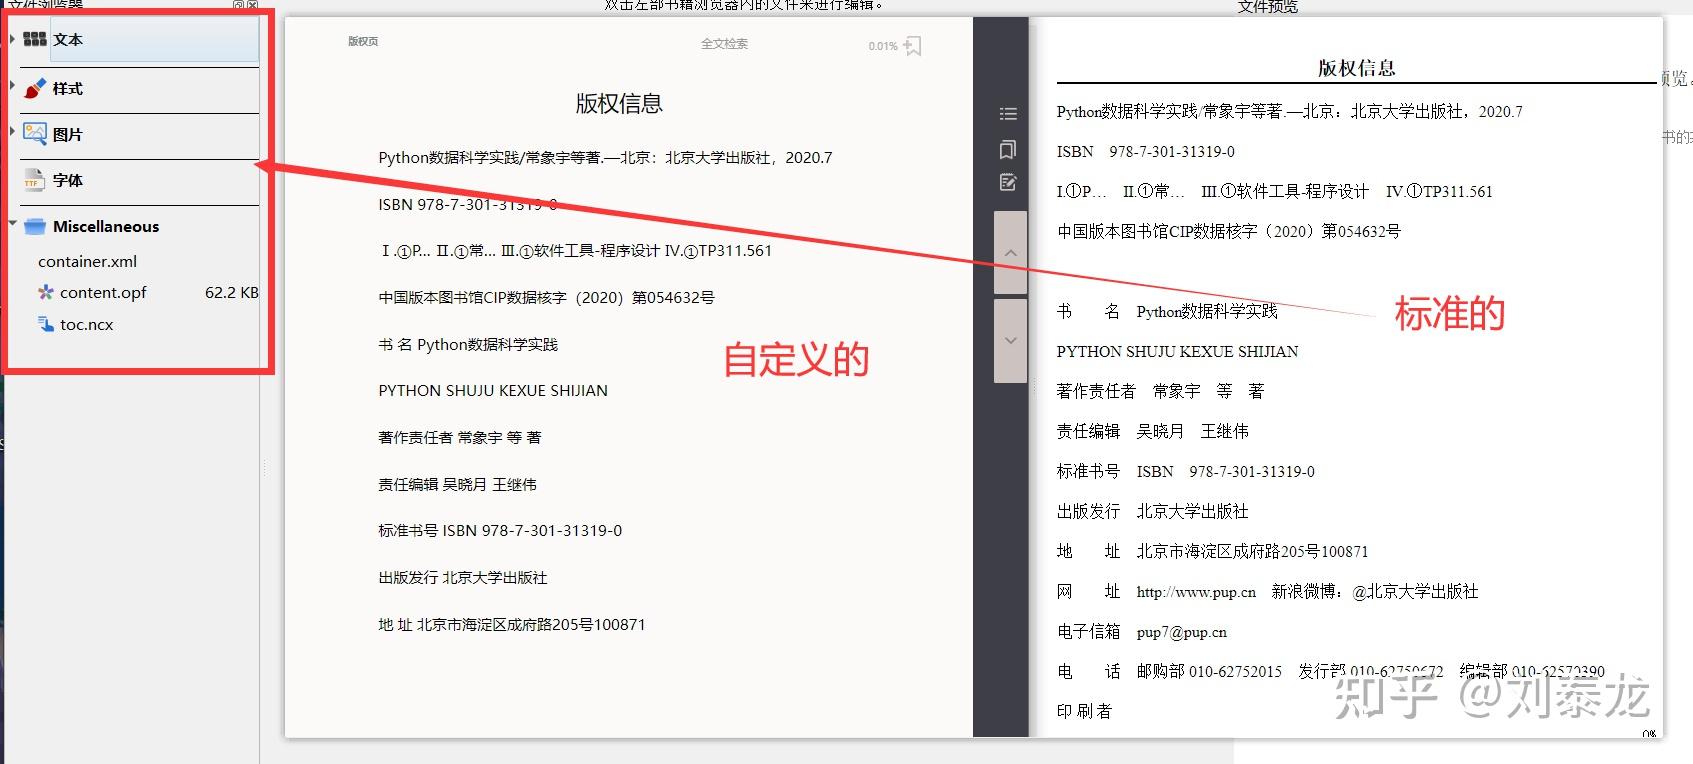Click the 0.01% reading progress label
Screen dimensions: 1693x764
883,46
